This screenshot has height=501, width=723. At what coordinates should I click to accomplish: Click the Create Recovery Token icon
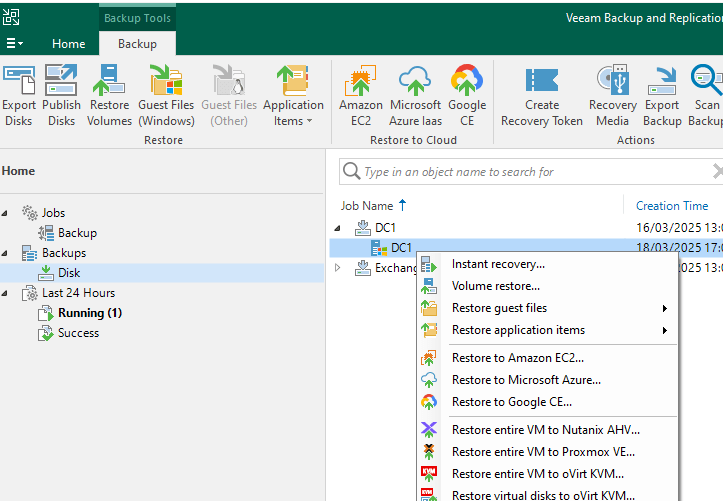[x=542, y=96]
